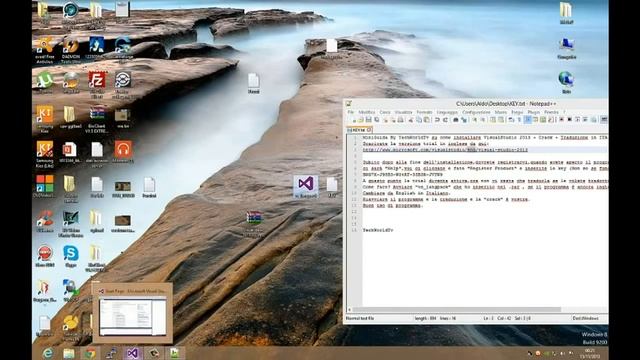Close the KEY.txt tab with its X
The height and width of the screenshot is (360, 640).
[369, 130]
